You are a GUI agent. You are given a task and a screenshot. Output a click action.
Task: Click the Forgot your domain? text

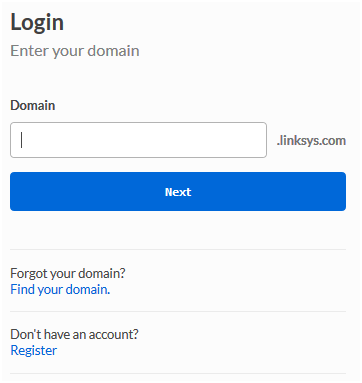pyautogui.click(x=68, y=273)
